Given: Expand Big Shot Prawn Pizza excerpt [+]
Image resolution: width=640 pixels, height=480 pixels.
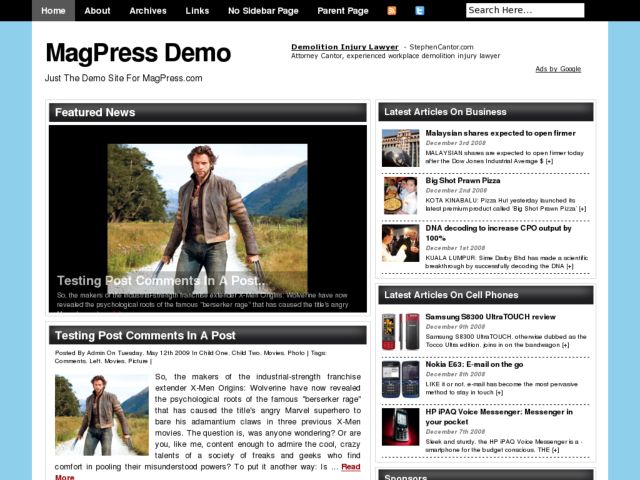Looking at the screenshot, I should pos(582,209).
